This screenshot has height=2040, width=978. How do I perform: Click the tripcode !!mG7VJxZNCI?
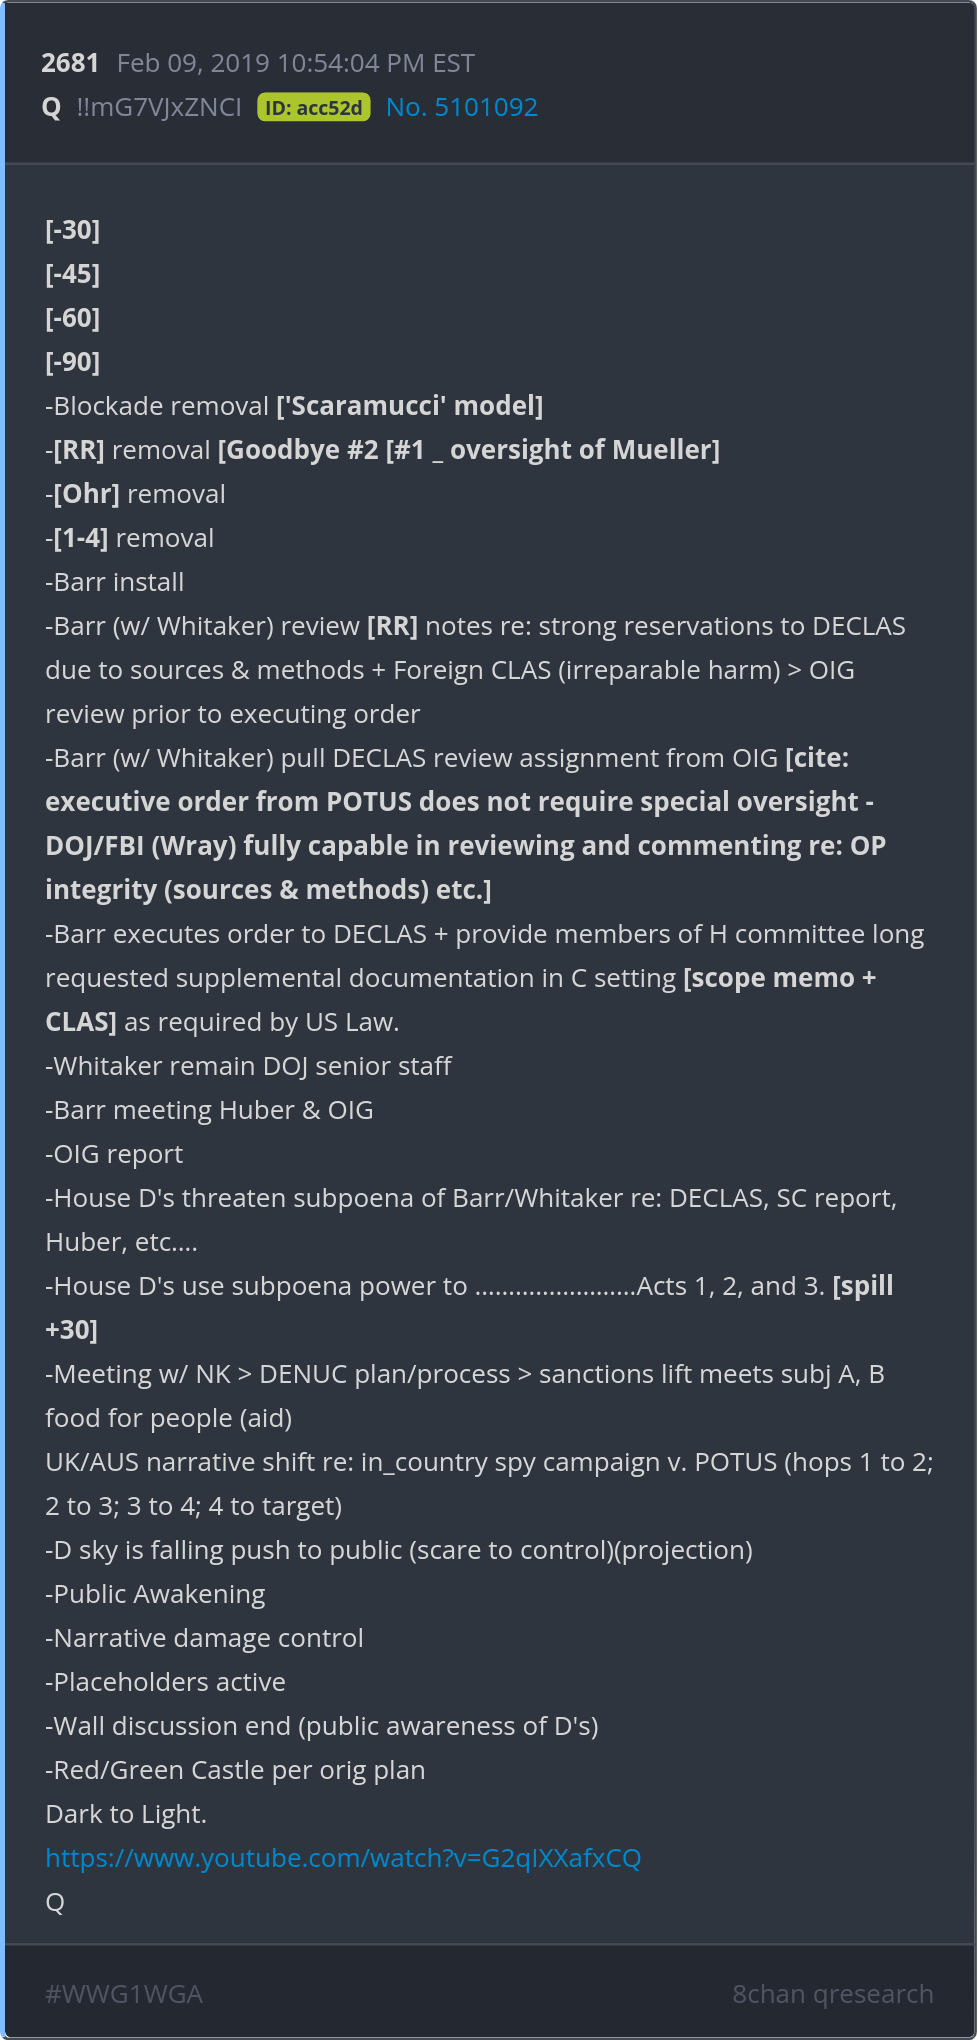[x=159, y=107]
